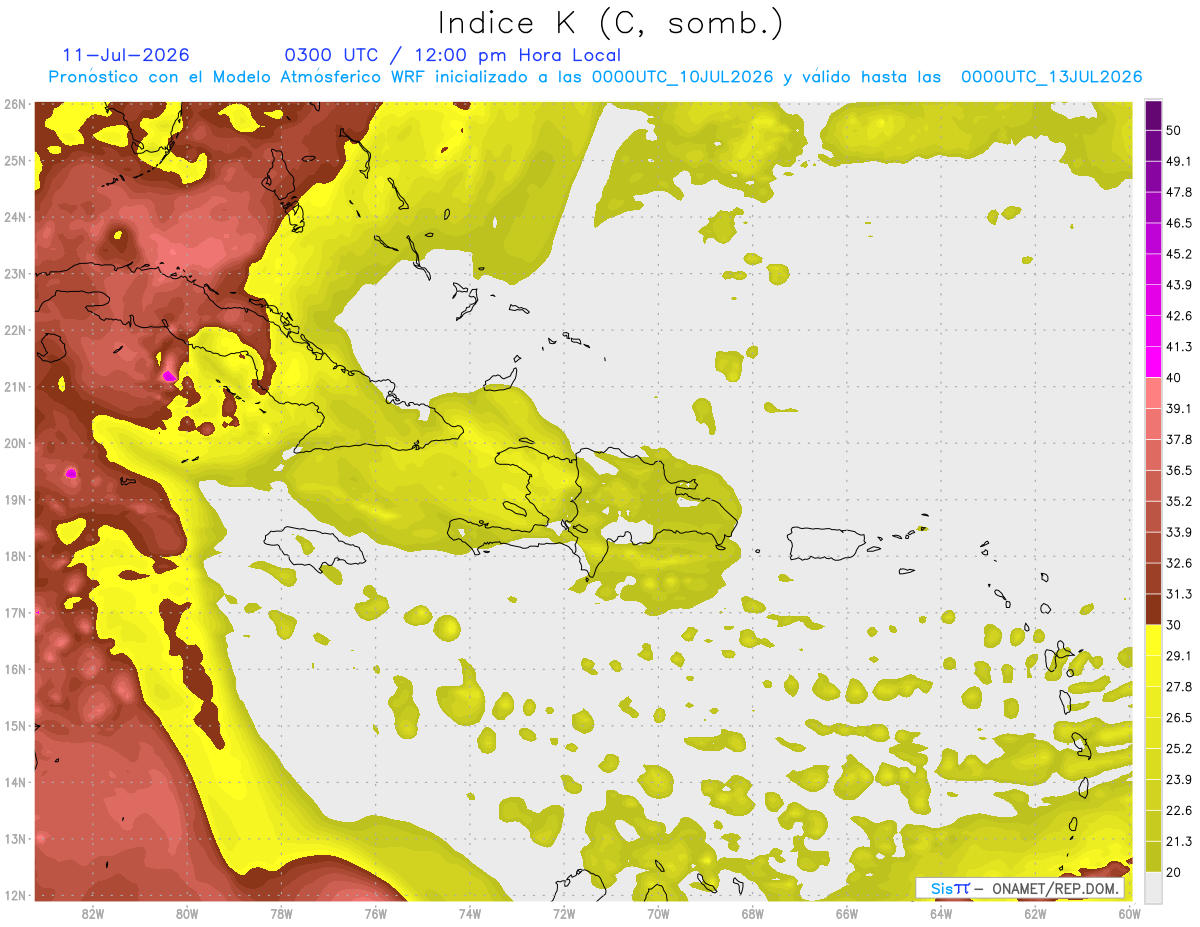
Task: Click the initialization stamp '0000UTC_10JUL2026'
Action: pyautogui.click(x=682, y=77)
